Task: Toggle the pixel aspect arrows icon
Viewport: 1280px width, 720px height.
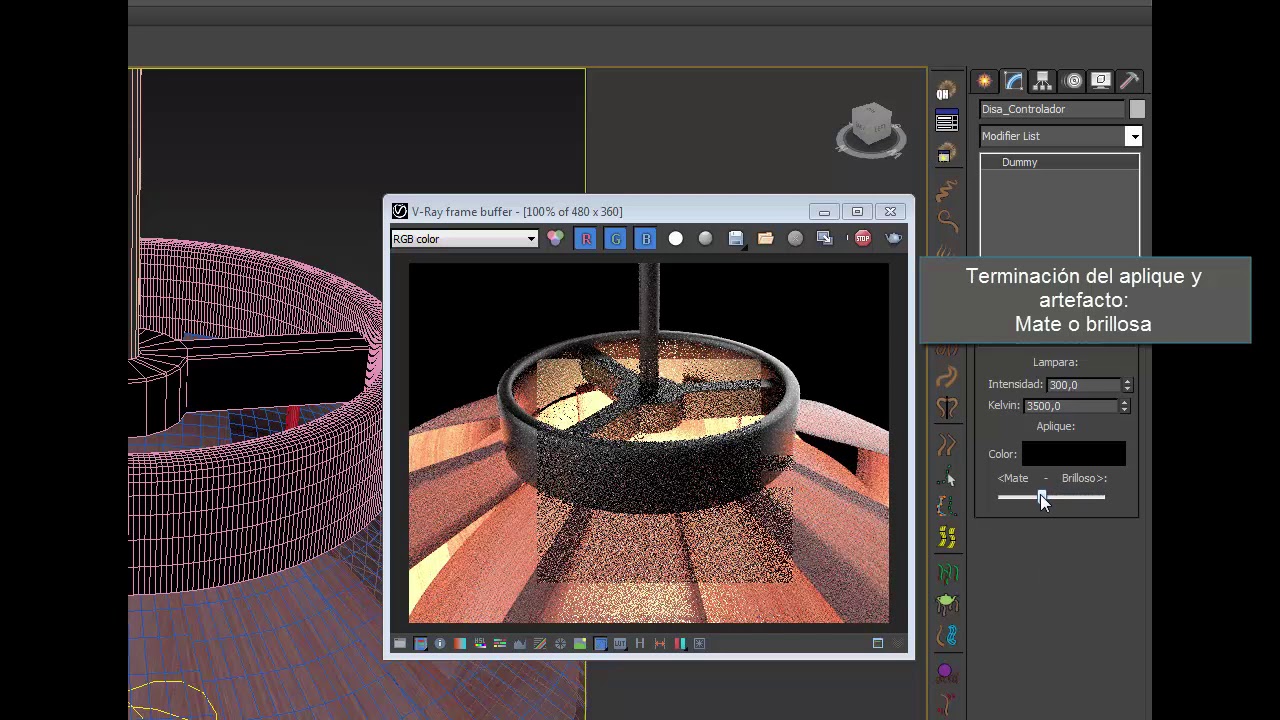Action: pos(660,644)
